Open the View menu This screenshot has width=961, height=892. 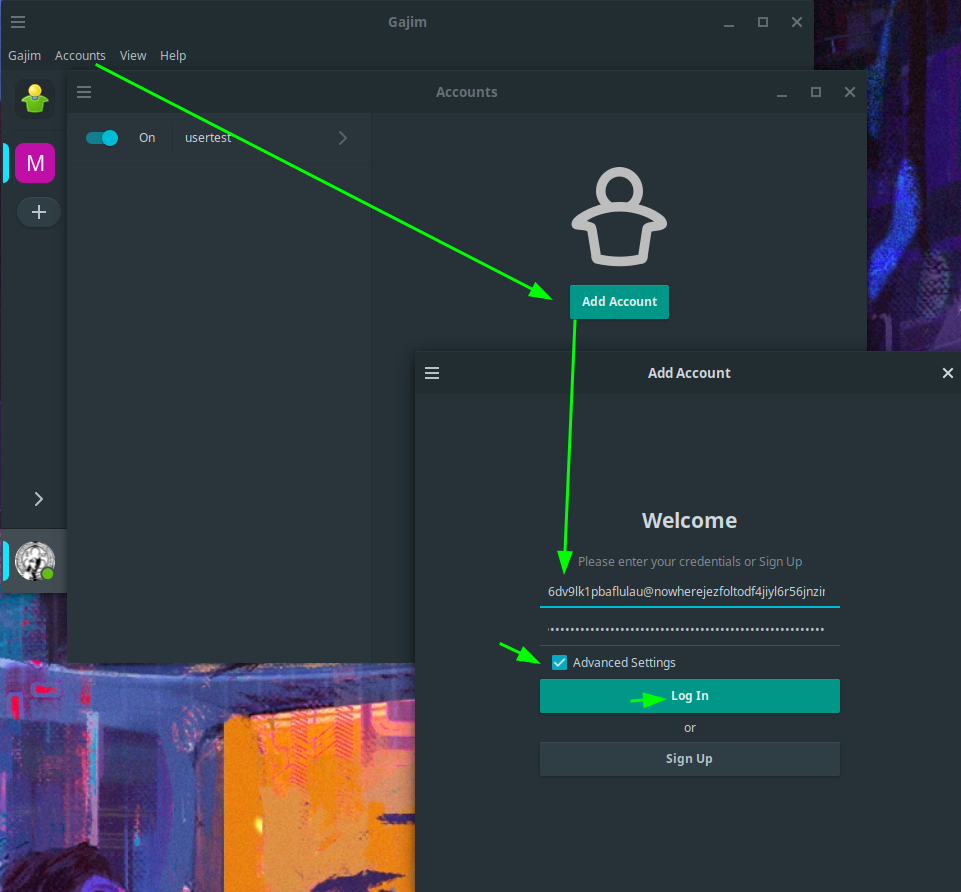[x=133, y=55]
